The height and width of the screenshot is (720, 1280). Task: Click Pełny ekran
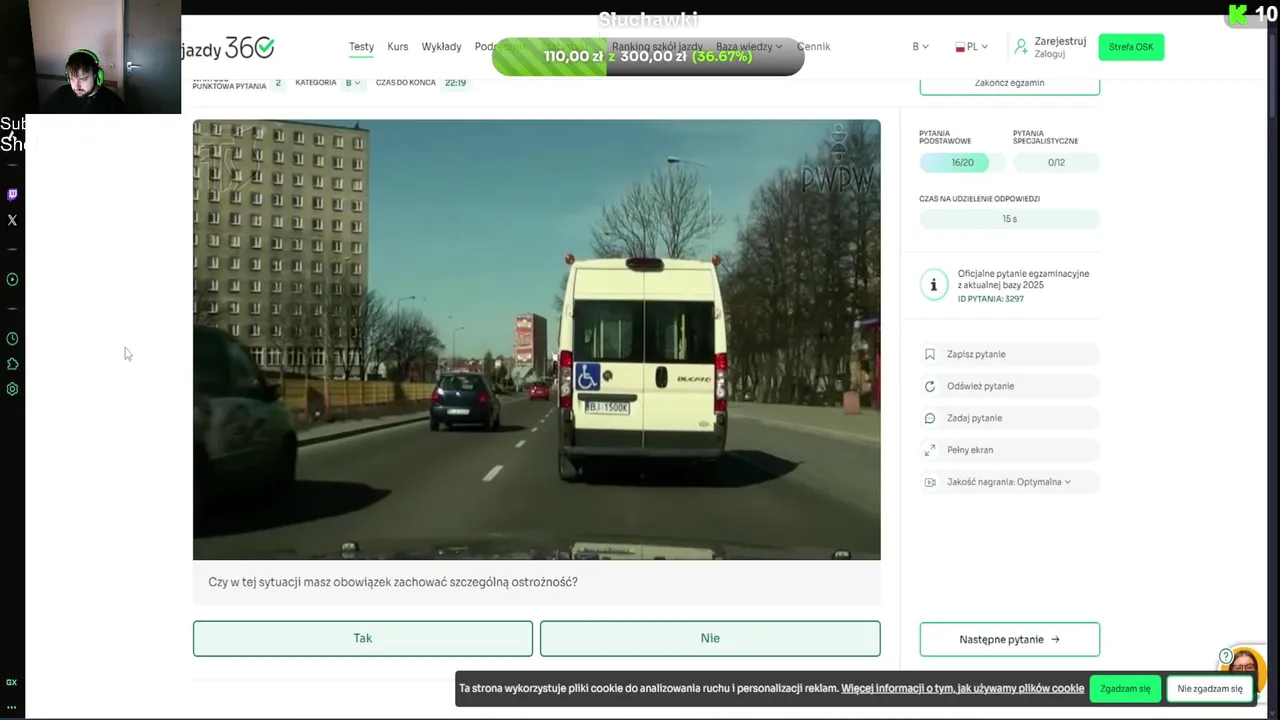pyautogui.click(x=1009, y=450)
